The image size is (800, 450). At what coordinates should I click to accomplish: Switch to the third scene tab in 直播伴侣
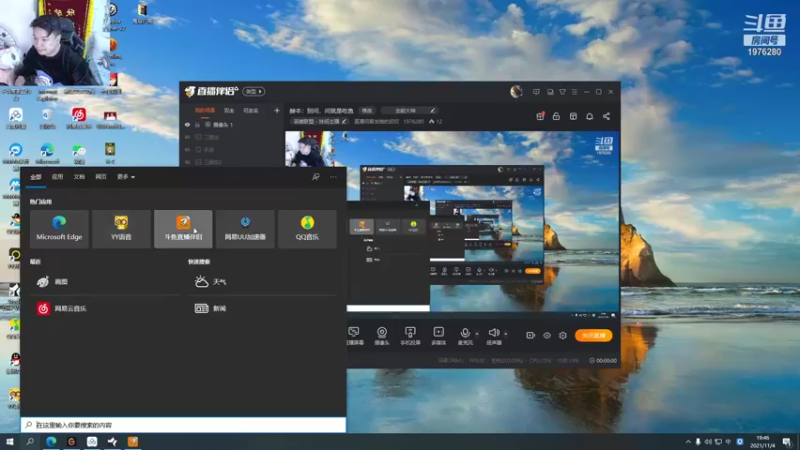pos(251,110)
